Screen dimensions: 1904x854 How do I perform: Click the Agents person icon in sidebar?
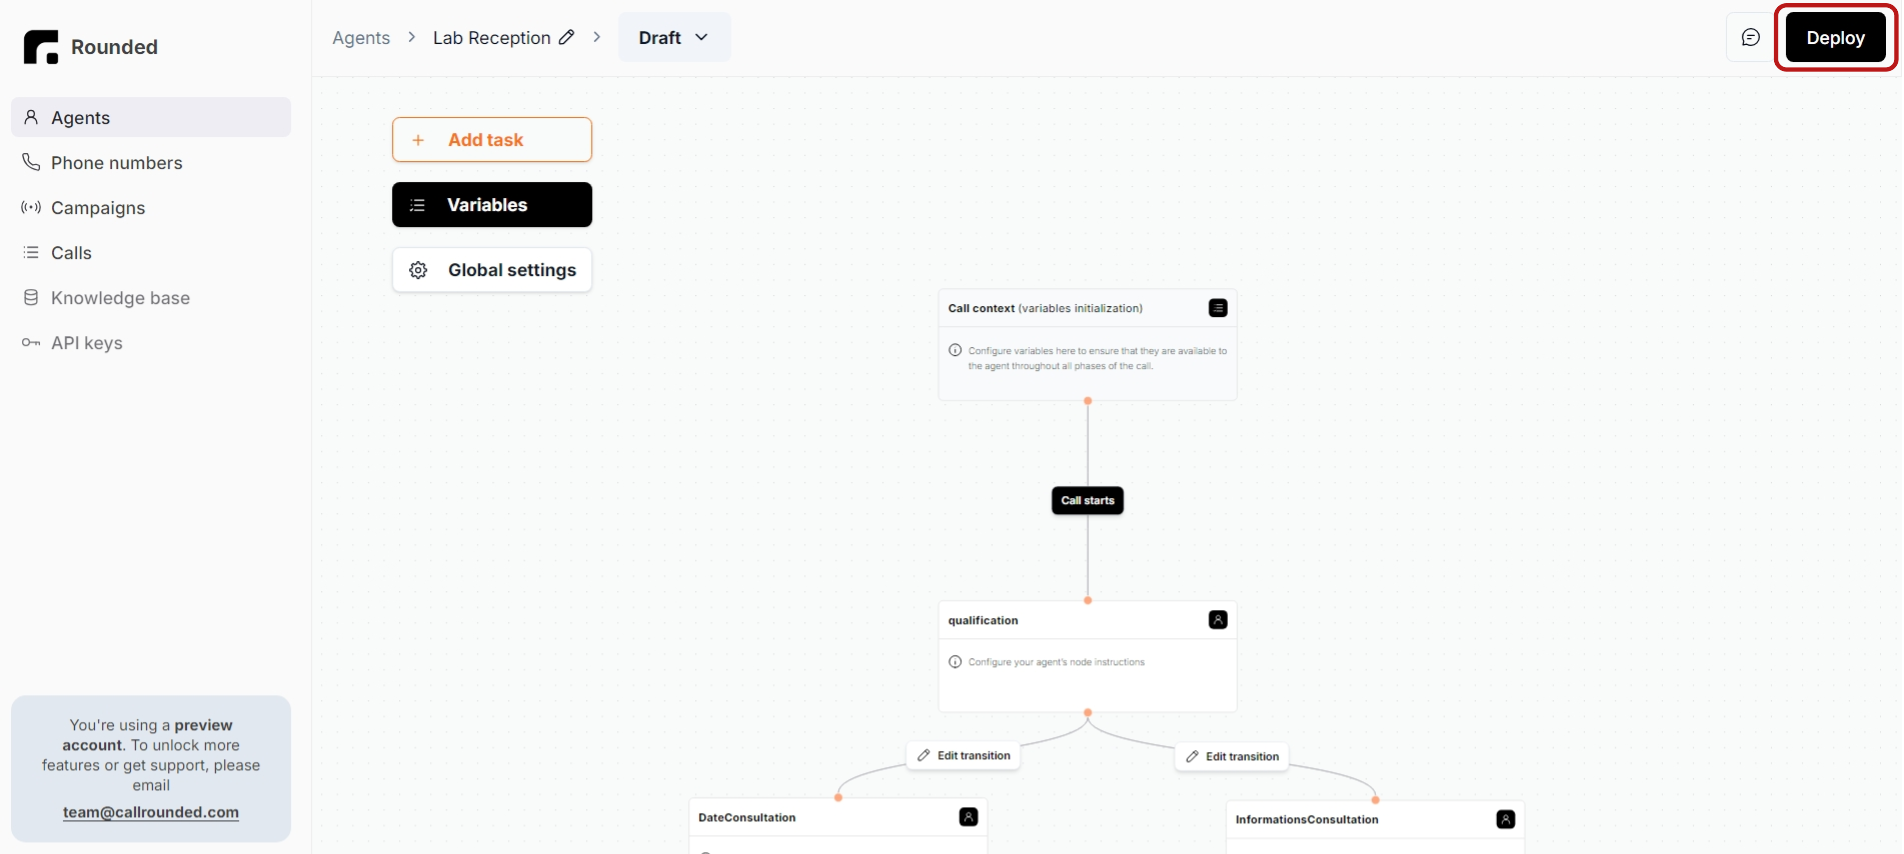(31, 117)
